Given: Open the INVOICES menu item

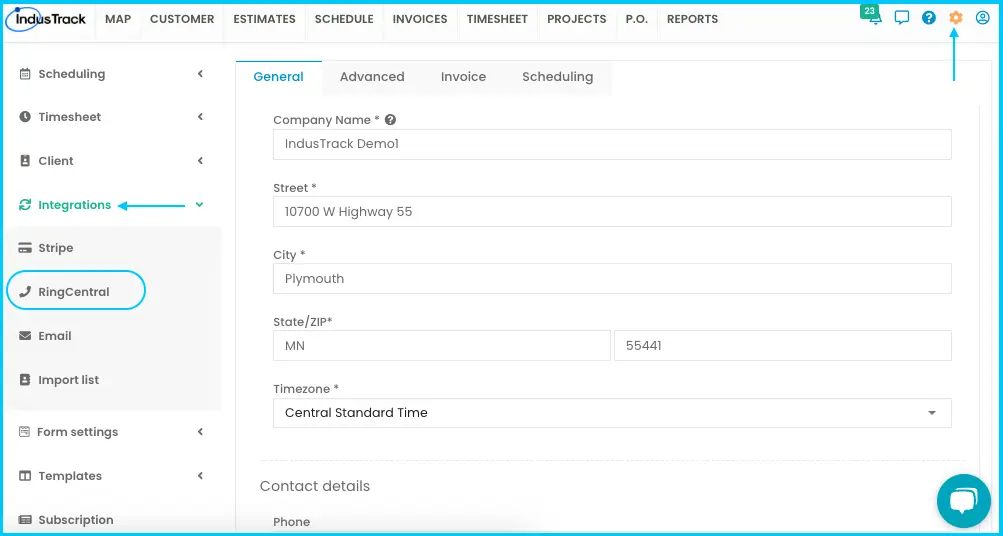Looking at the screenshot, I should [420, 19].
